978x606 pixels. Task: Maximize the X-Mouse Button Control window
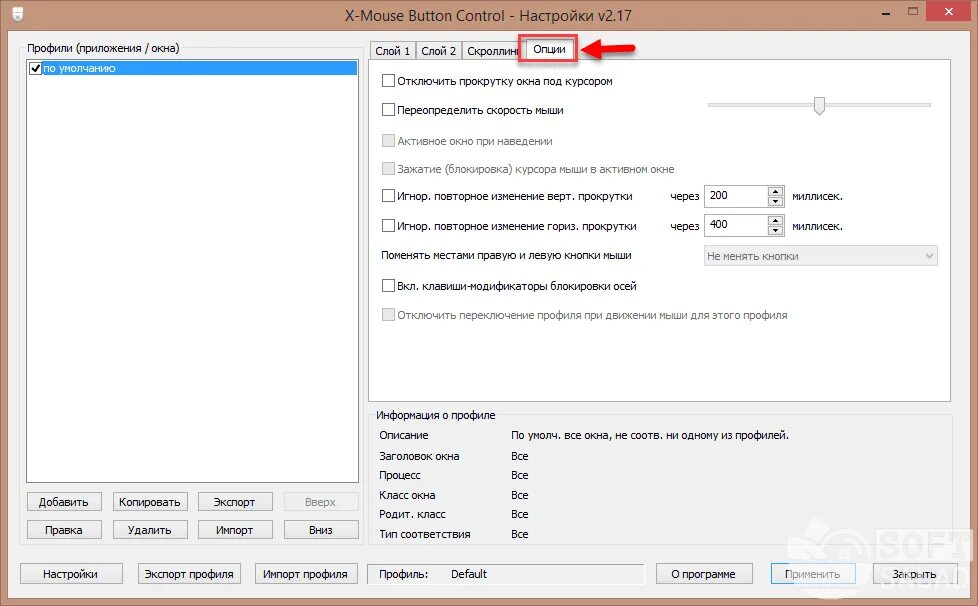pyautogui.click(x=913, y=12)
